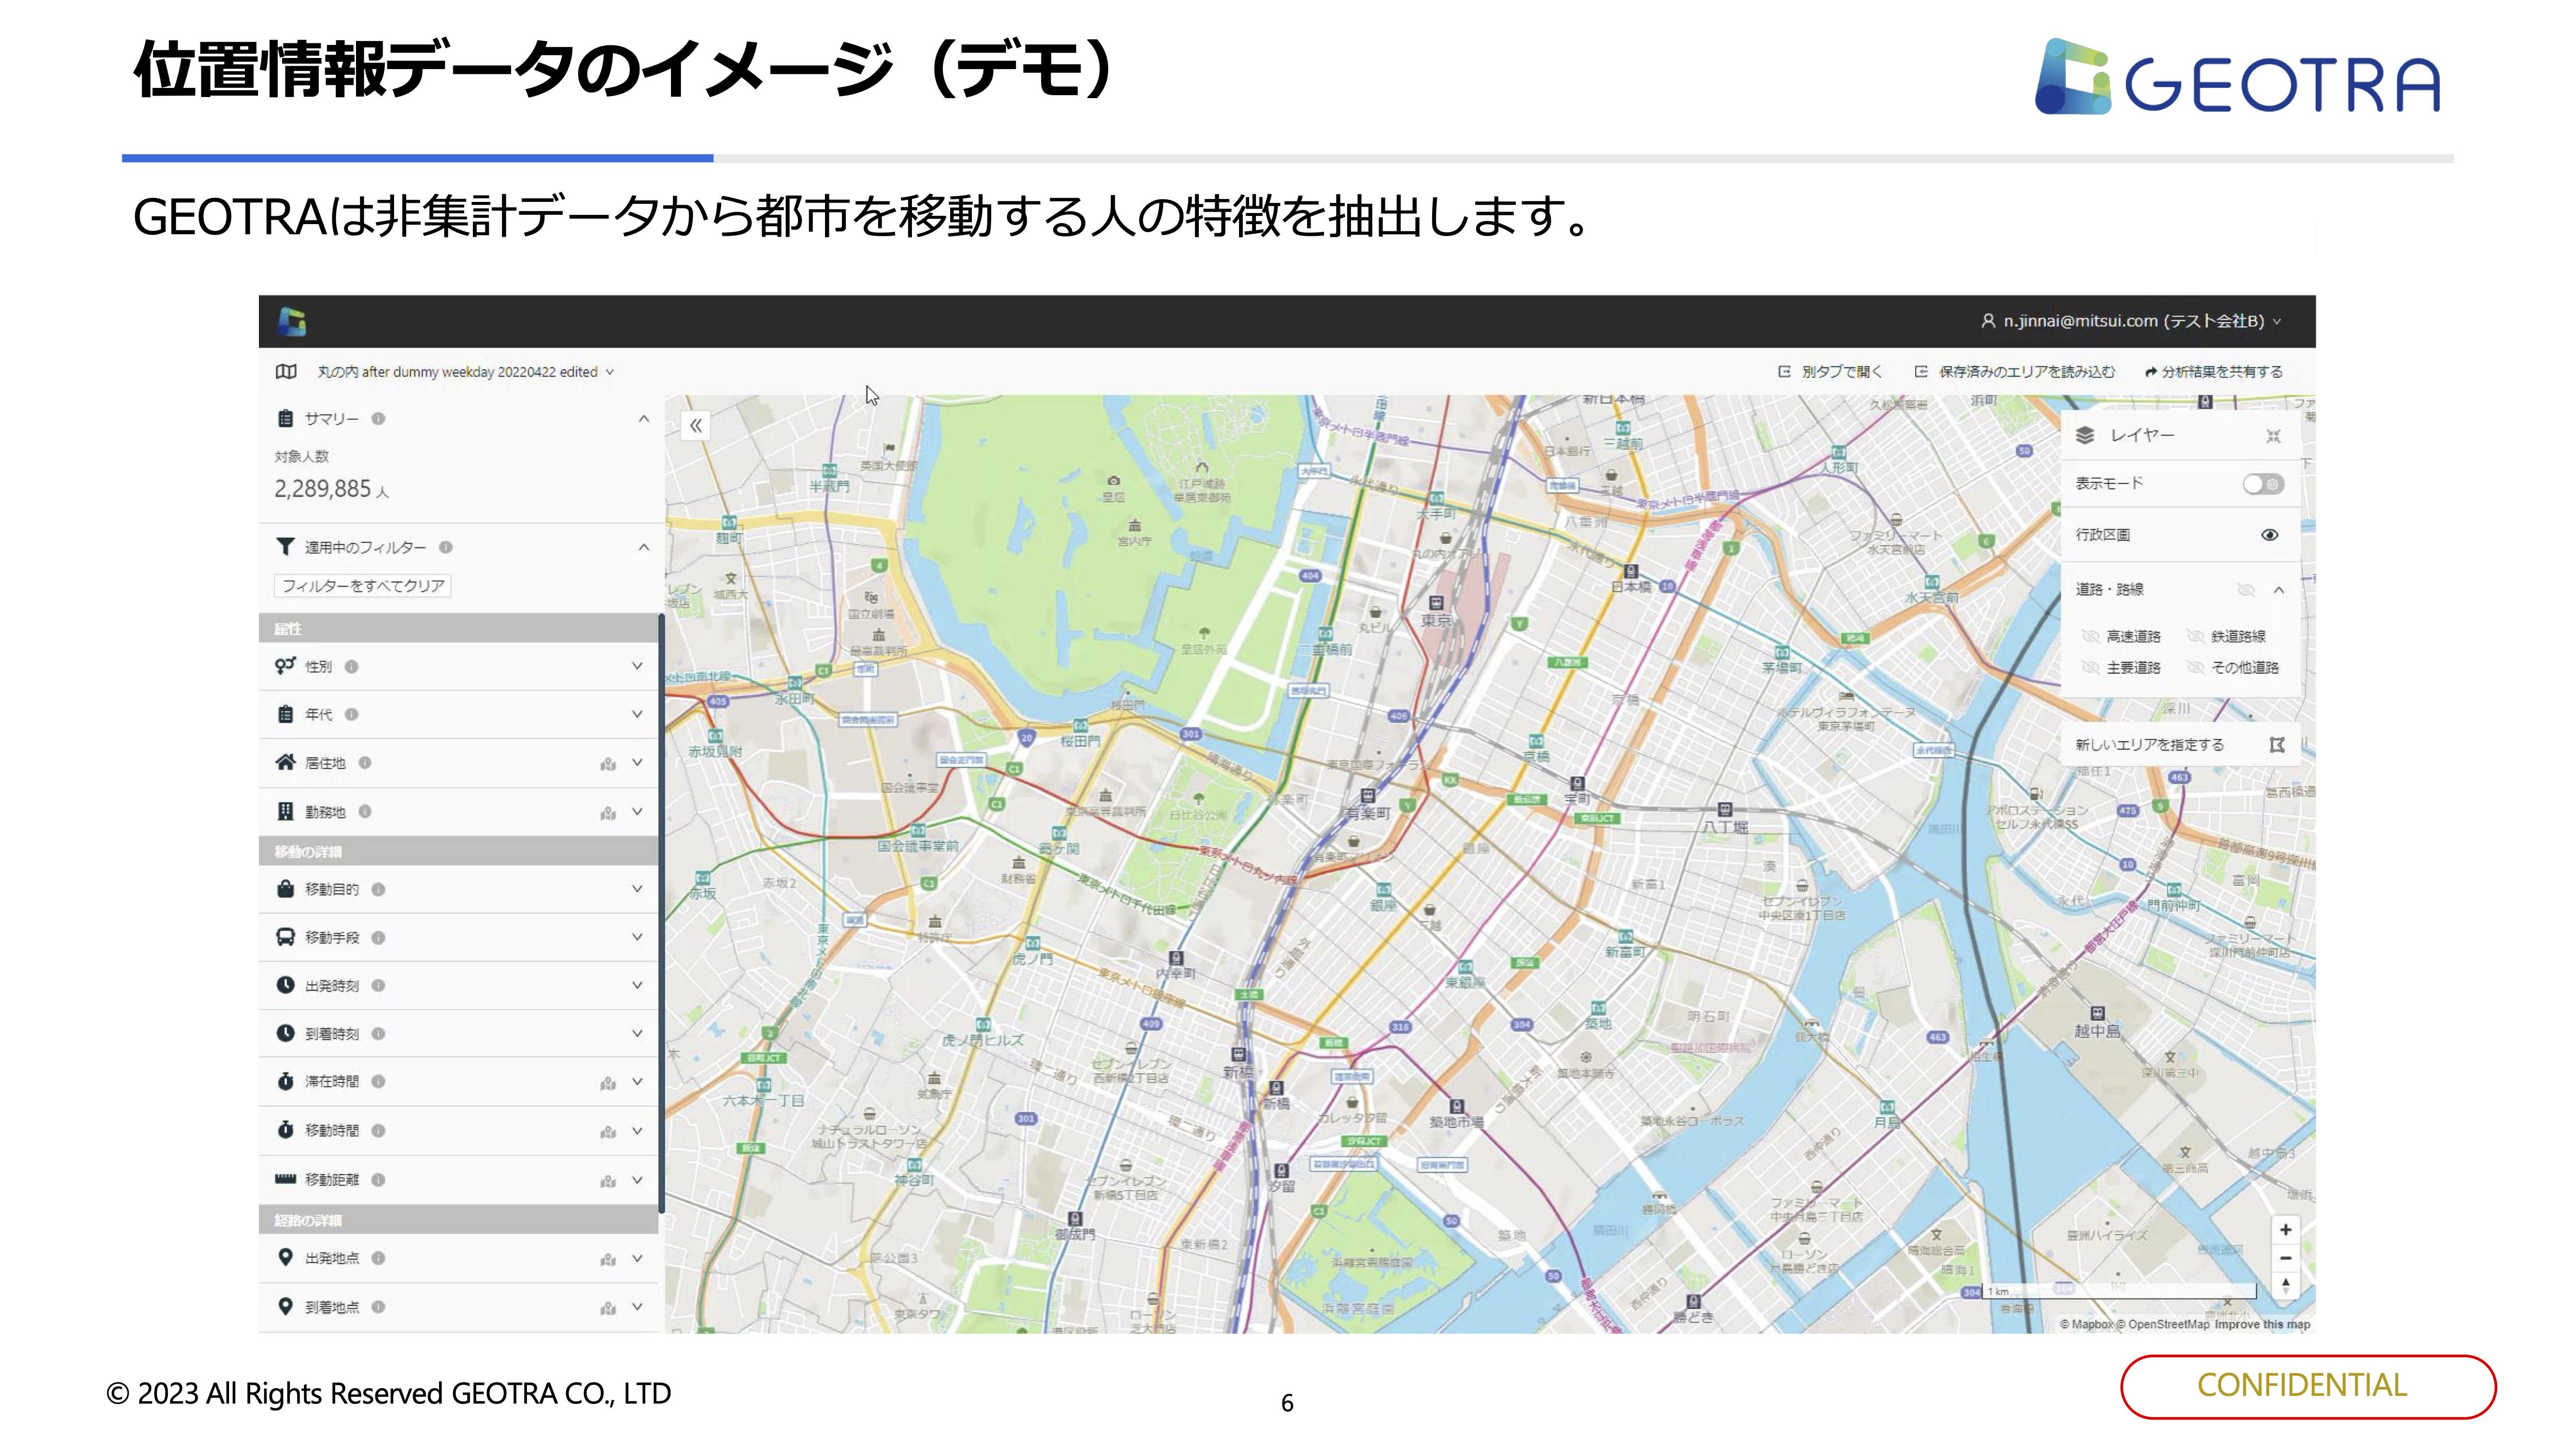Image resolution: width=2576 pixels, height=1449 pixels.
Task: Click info icon beside 対象 サマリー heading
Action: pos(378,419)
